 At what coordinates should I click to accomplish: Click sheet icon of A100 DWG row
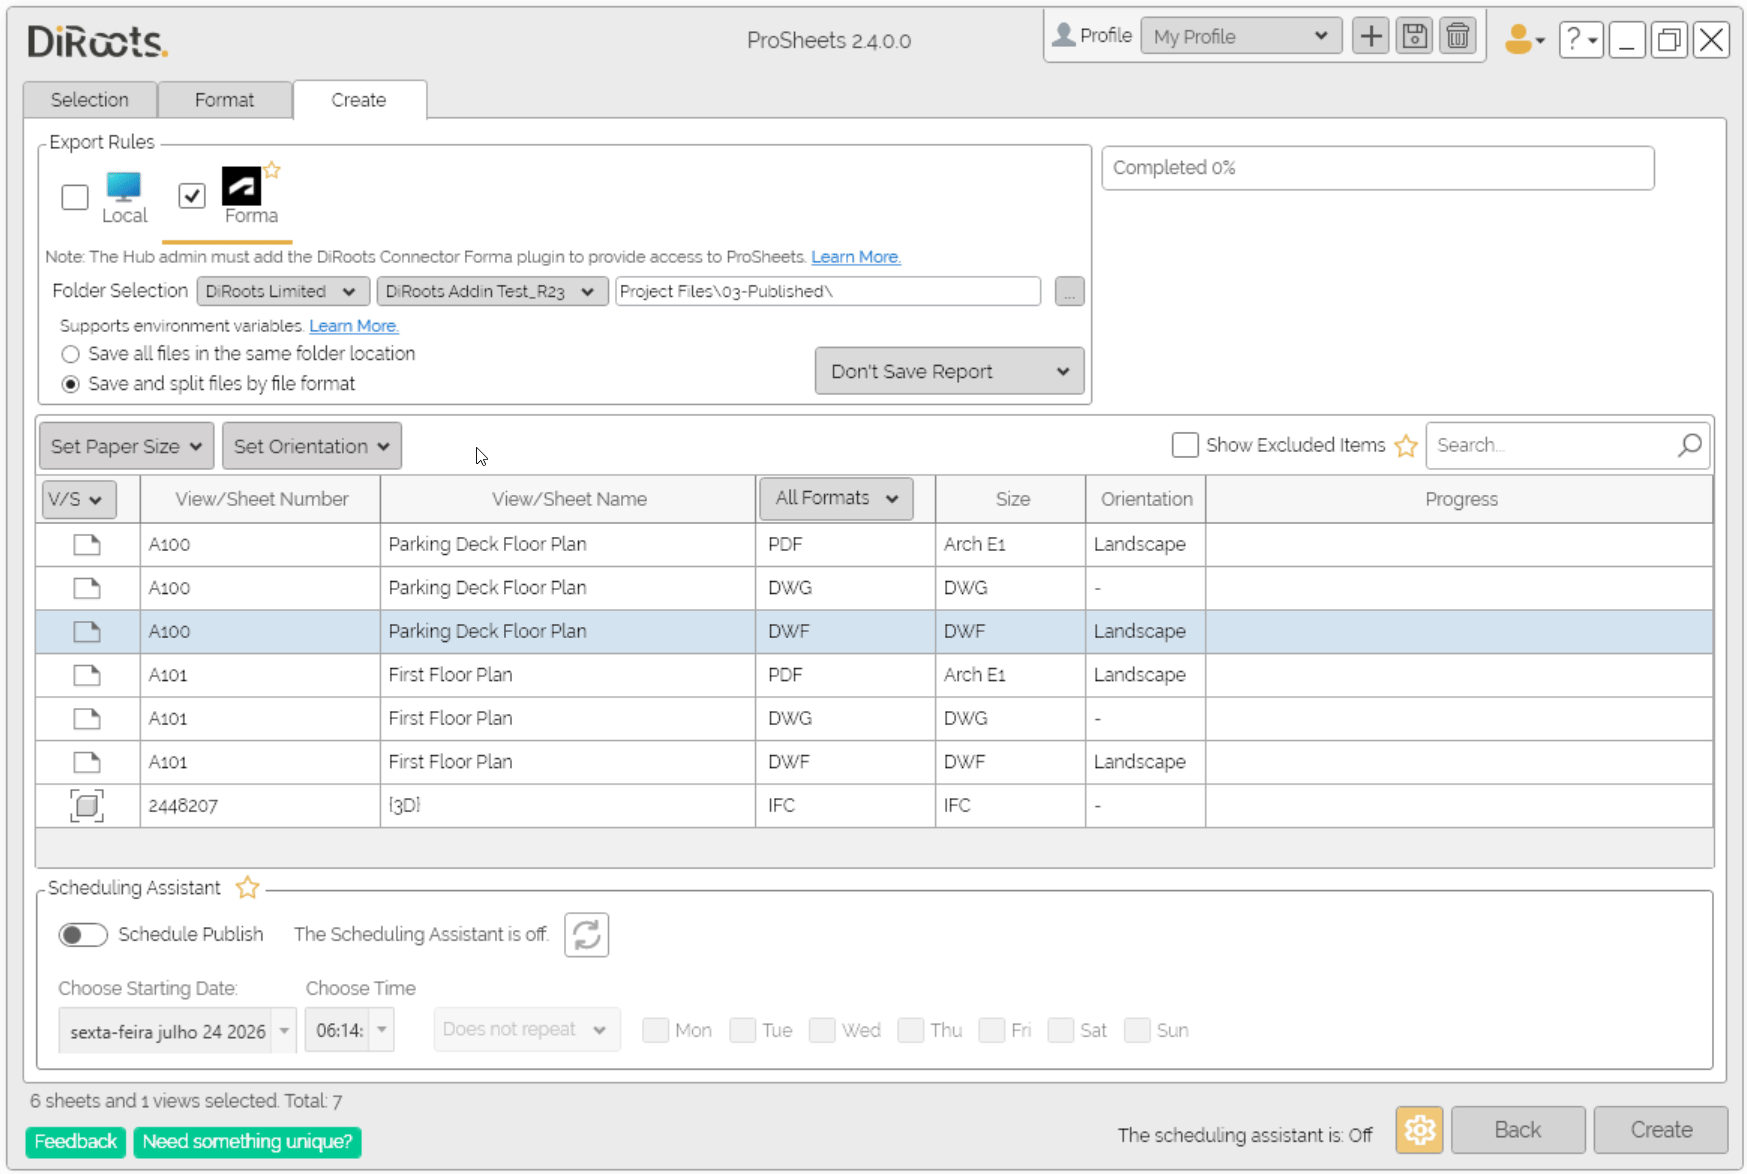click(x=87, y=588)
